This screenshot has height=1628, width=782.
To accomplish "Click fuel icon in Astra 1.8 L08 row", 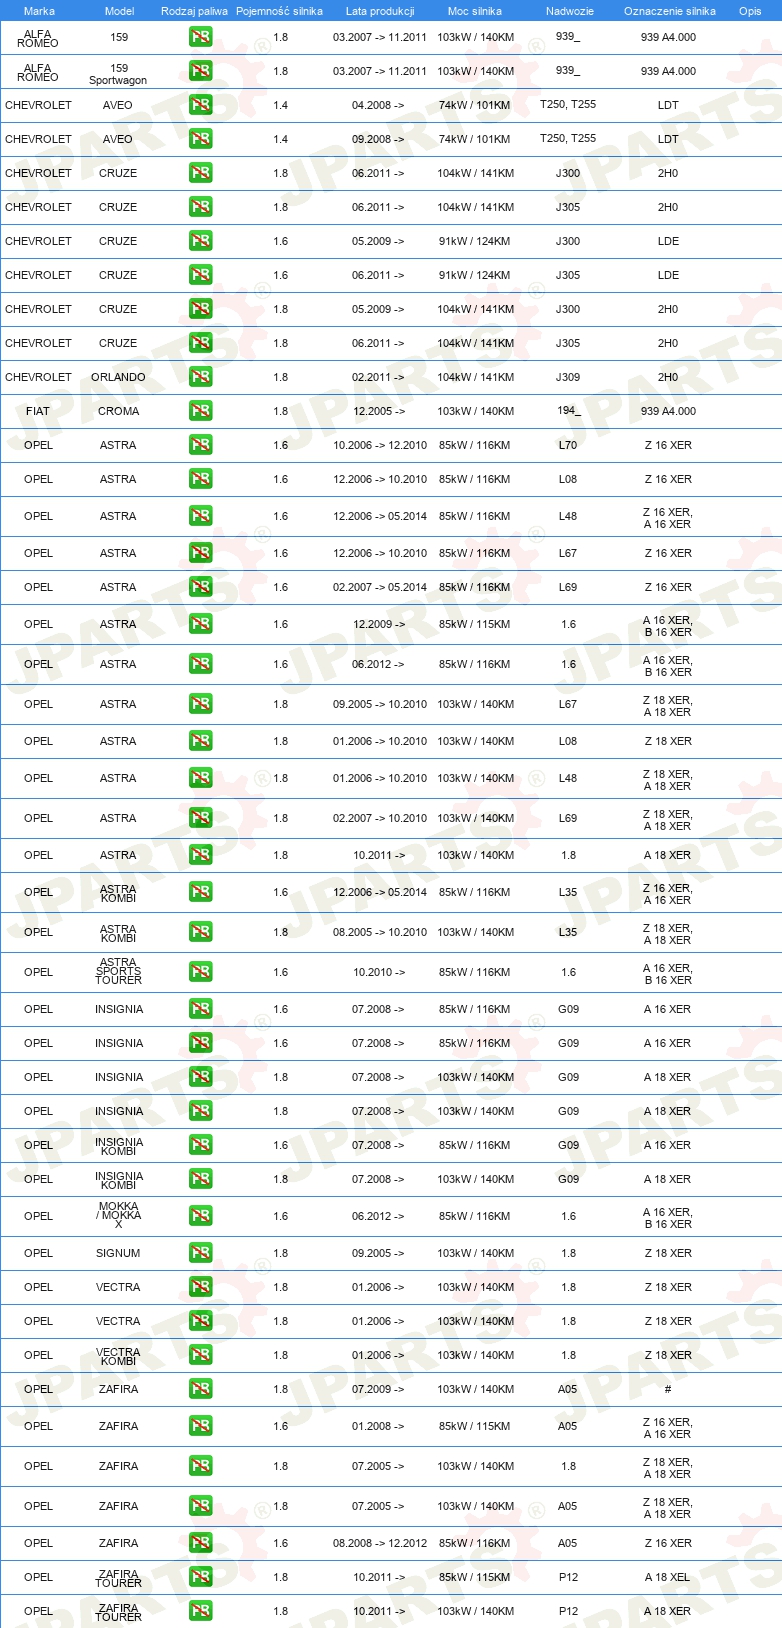I will point(200,741).
